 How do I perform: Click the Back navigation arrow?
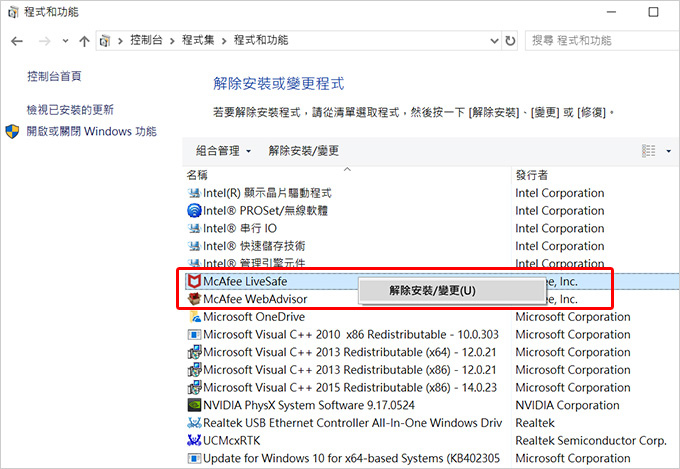[x=17, y=41]
